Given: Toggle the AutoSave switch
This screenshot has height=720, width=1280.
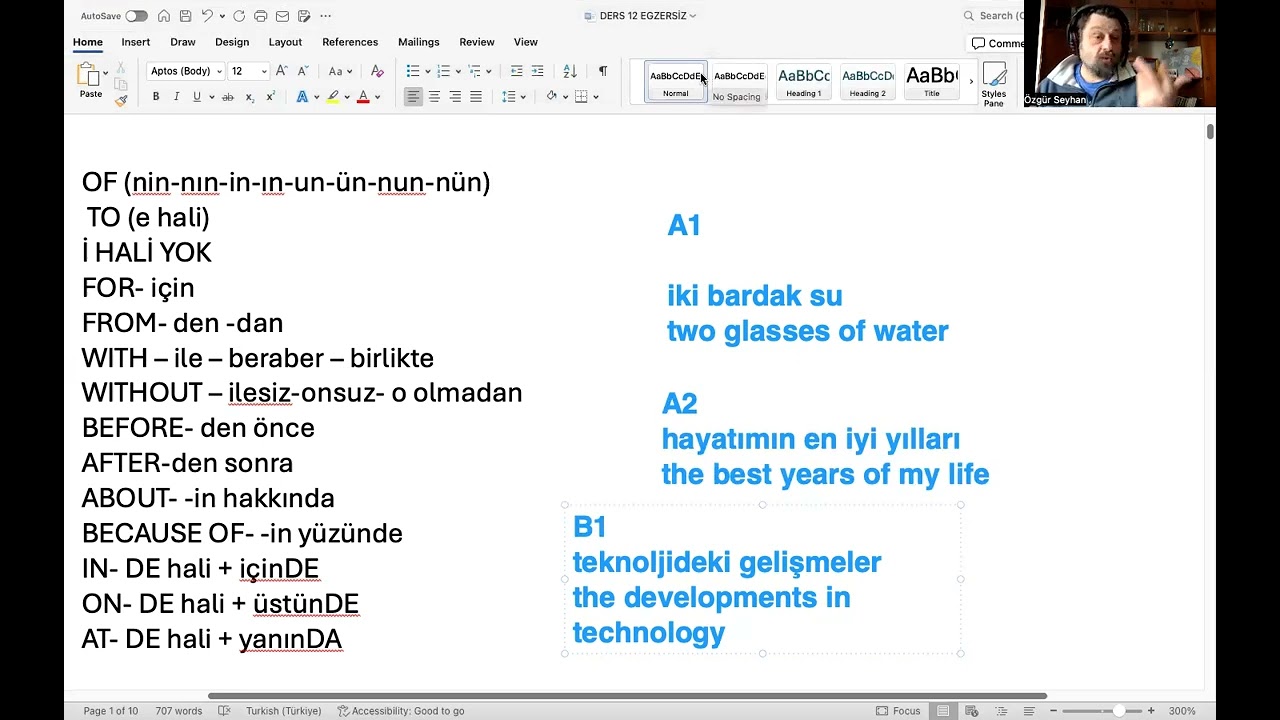Looking at the screenshot, I should click(136, 16).
